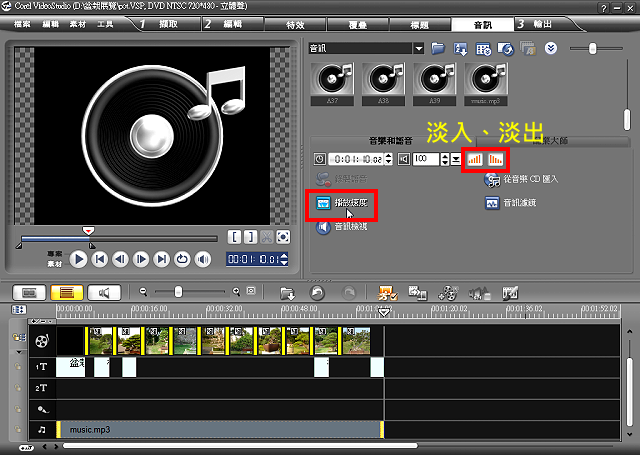Viewport: 640px width, 455px height.
Task: Click the smart proxy toolbar icon
Action: point(387,293)
